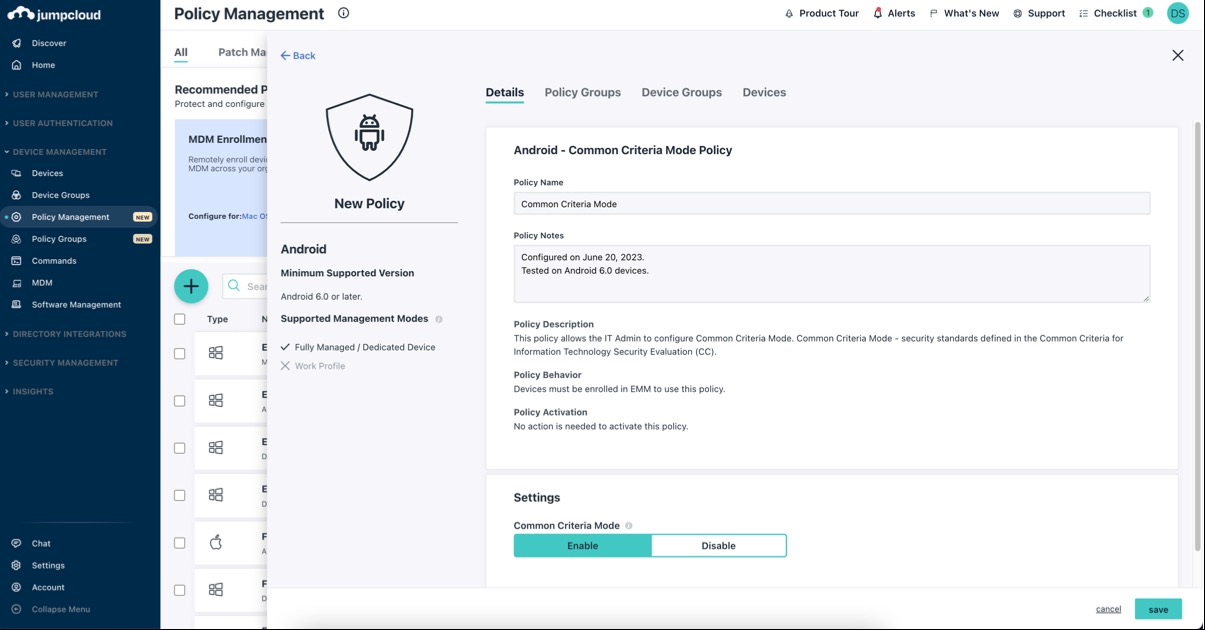Save the Common Criteria Mode policy
The width and height of the screenshot is (1205, 630).
pos(1157,608)
